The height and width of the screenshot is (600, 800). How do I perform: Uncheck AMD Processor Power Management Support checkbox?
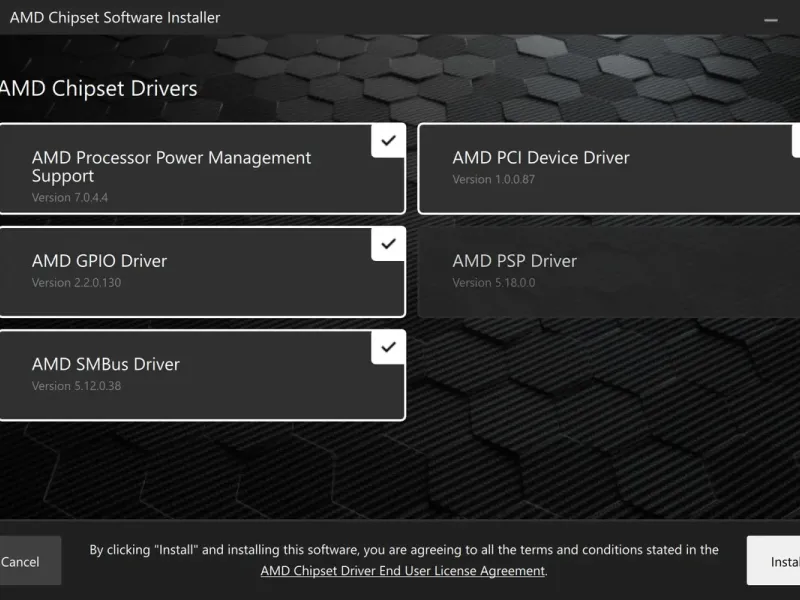[x=388, y=141]
